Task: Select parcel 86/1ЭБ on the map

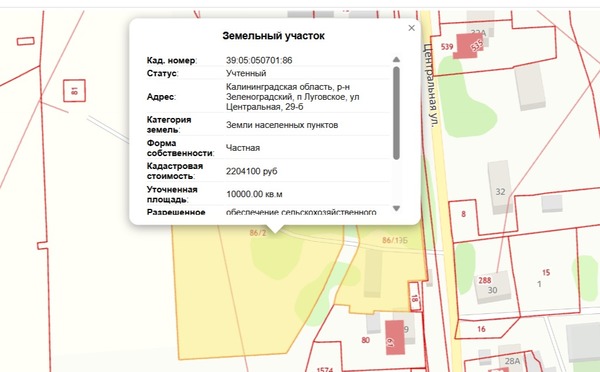Action: pos(395,240)
